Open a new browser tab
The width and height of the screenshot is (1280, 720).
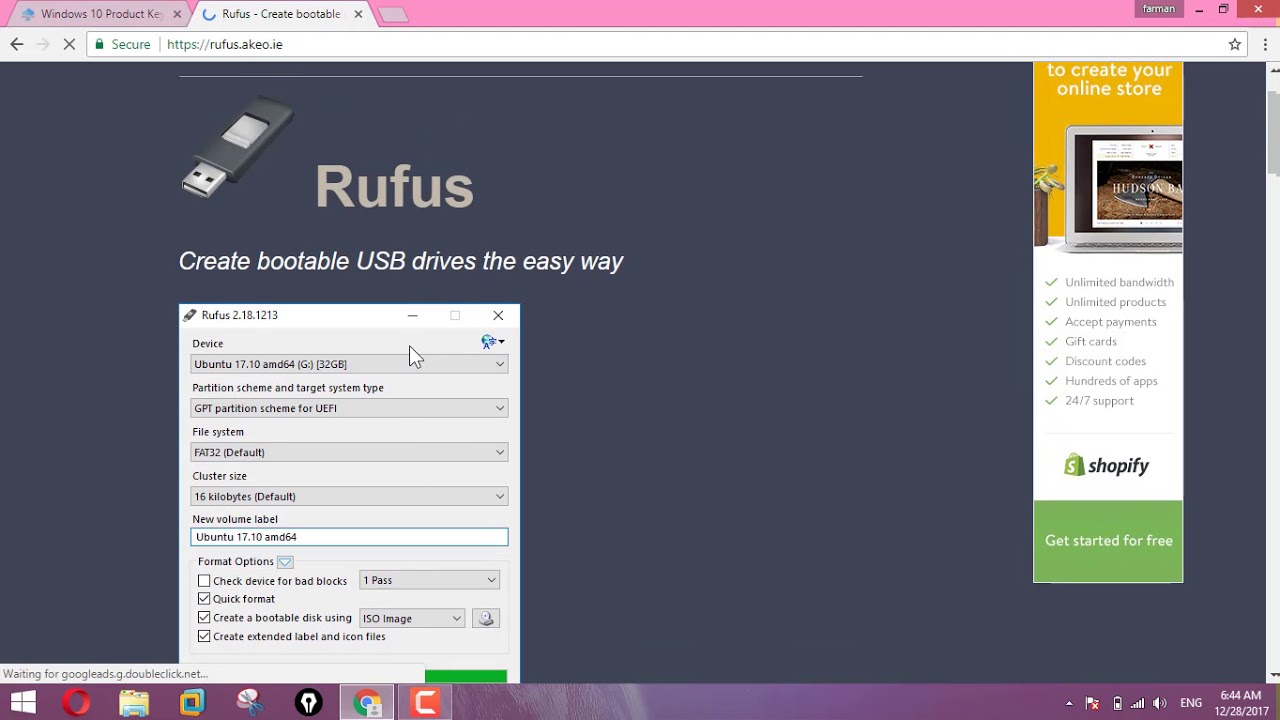pos(393,14)
